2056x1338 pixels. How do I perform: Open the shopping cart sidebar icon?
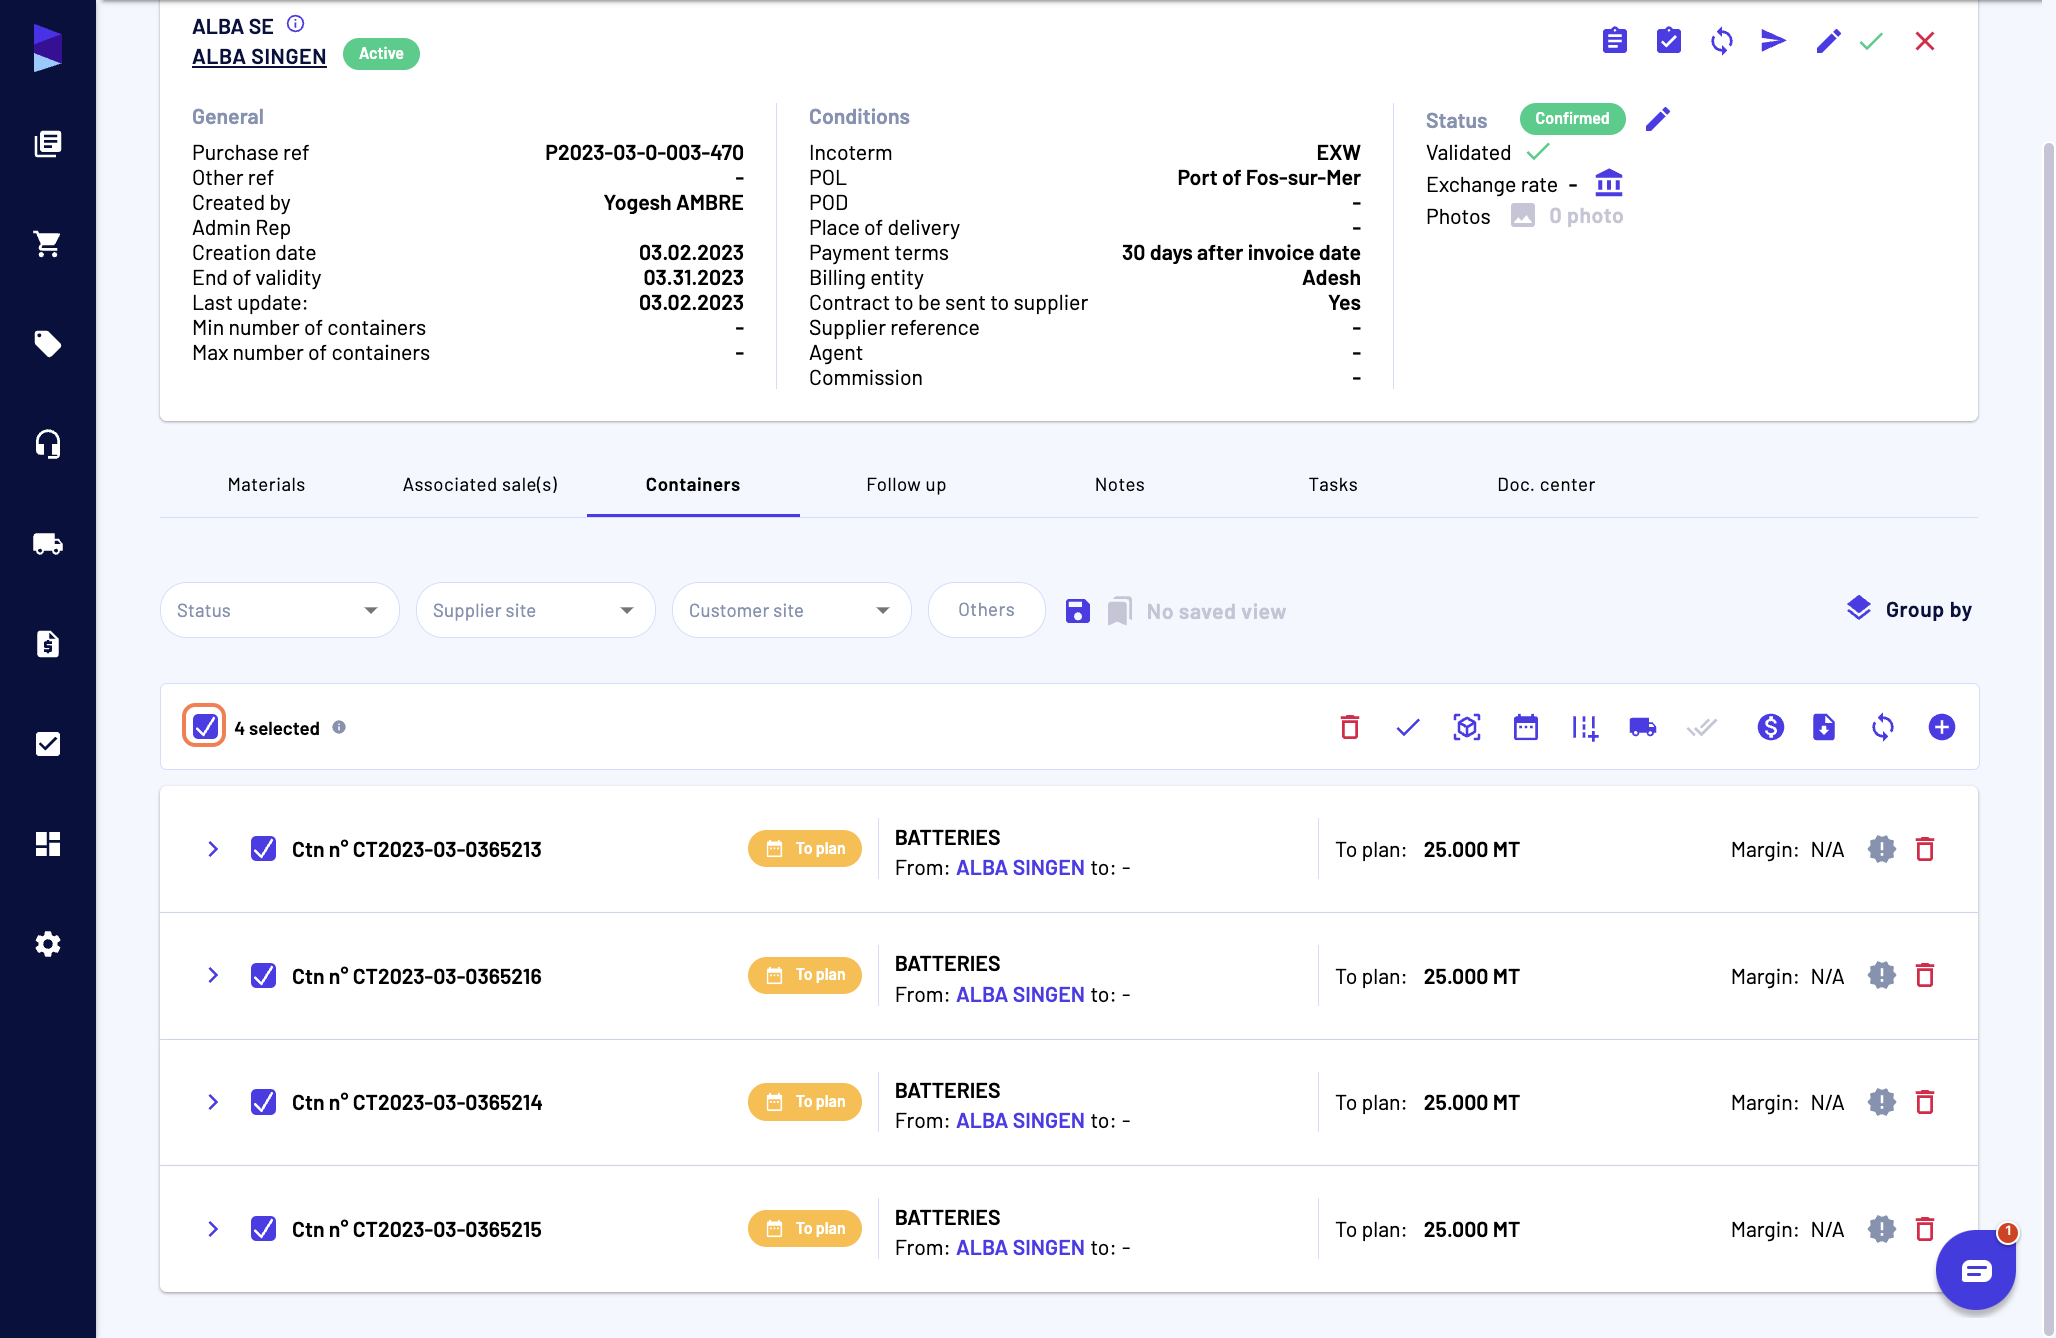click(47, 244)
